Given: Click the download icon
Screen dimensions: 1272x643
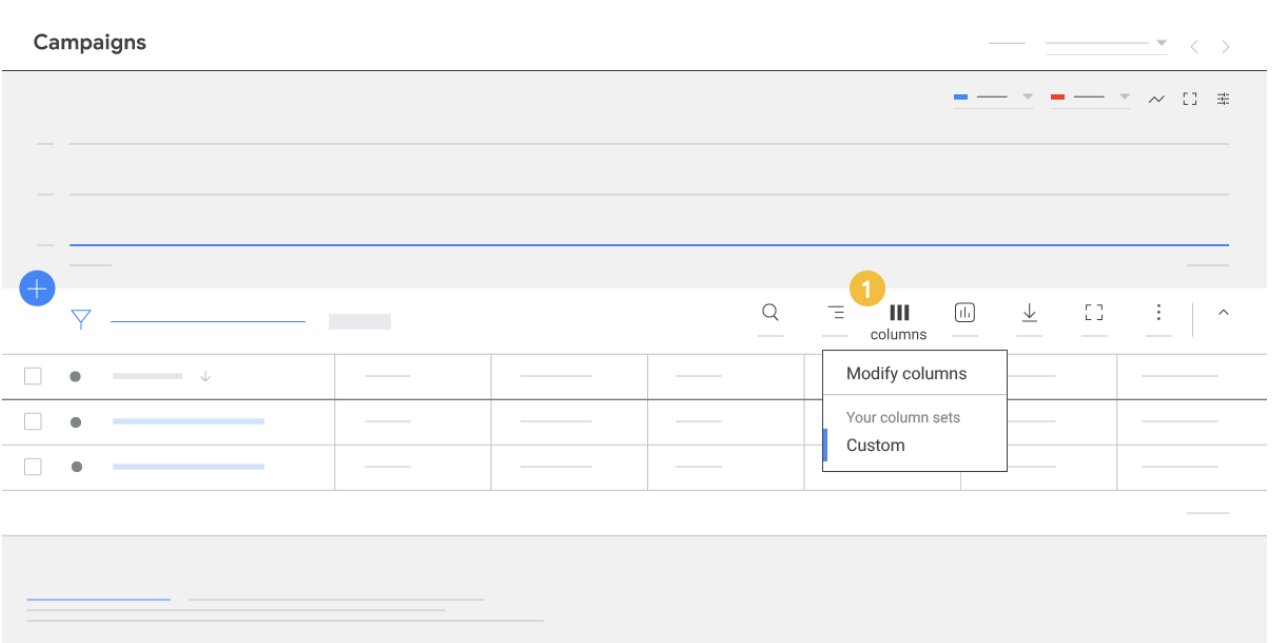Looking at the screenshot, I should click(x=1029, y=313).
